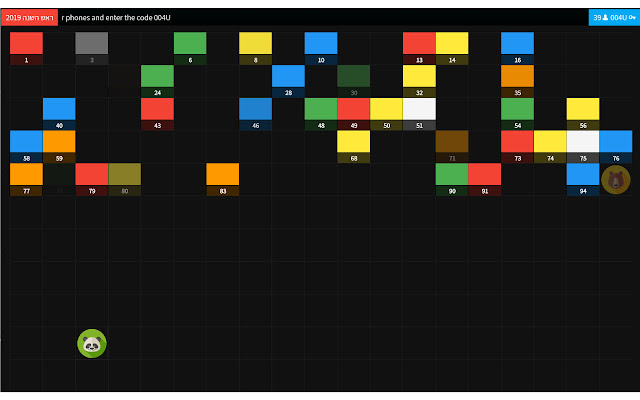Screen dimensions: 640x400
Task: Click the panda avatar icon
Action: click(92, 344)
